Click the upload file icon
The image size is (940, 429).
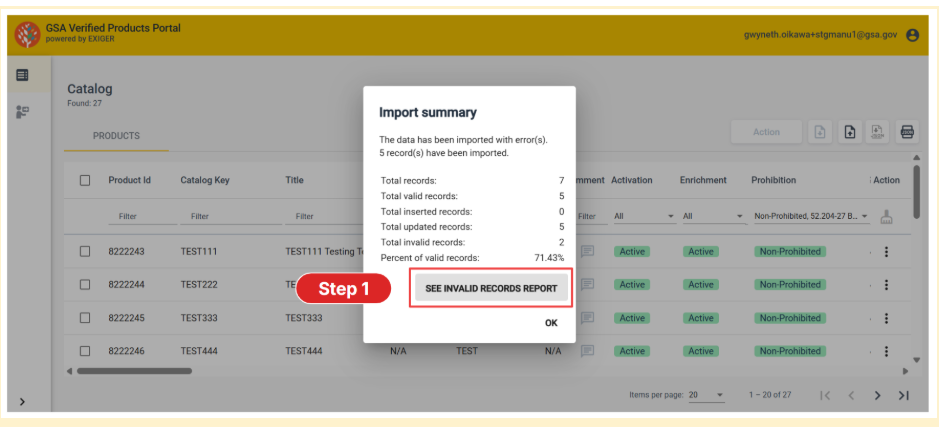point(849,132)
